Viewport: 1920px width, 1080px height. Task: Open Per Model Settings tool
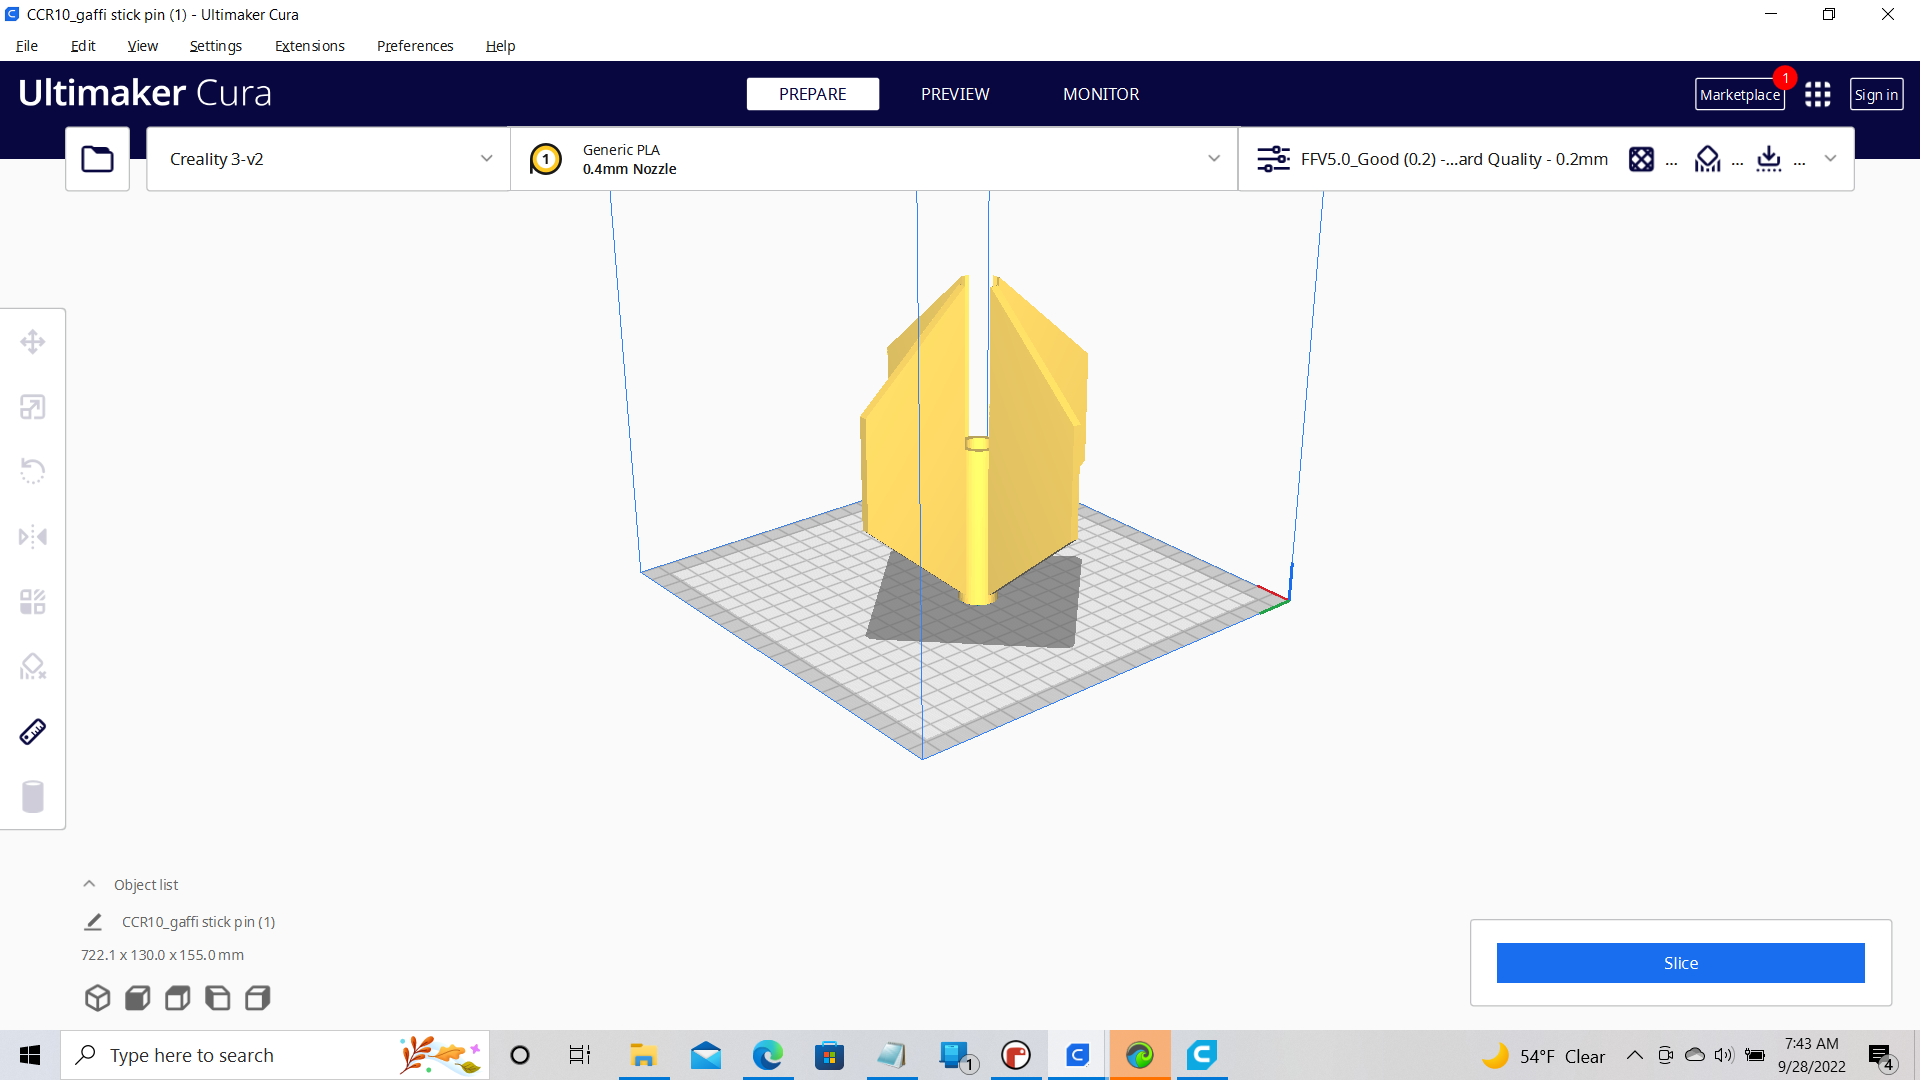point(33,602)
